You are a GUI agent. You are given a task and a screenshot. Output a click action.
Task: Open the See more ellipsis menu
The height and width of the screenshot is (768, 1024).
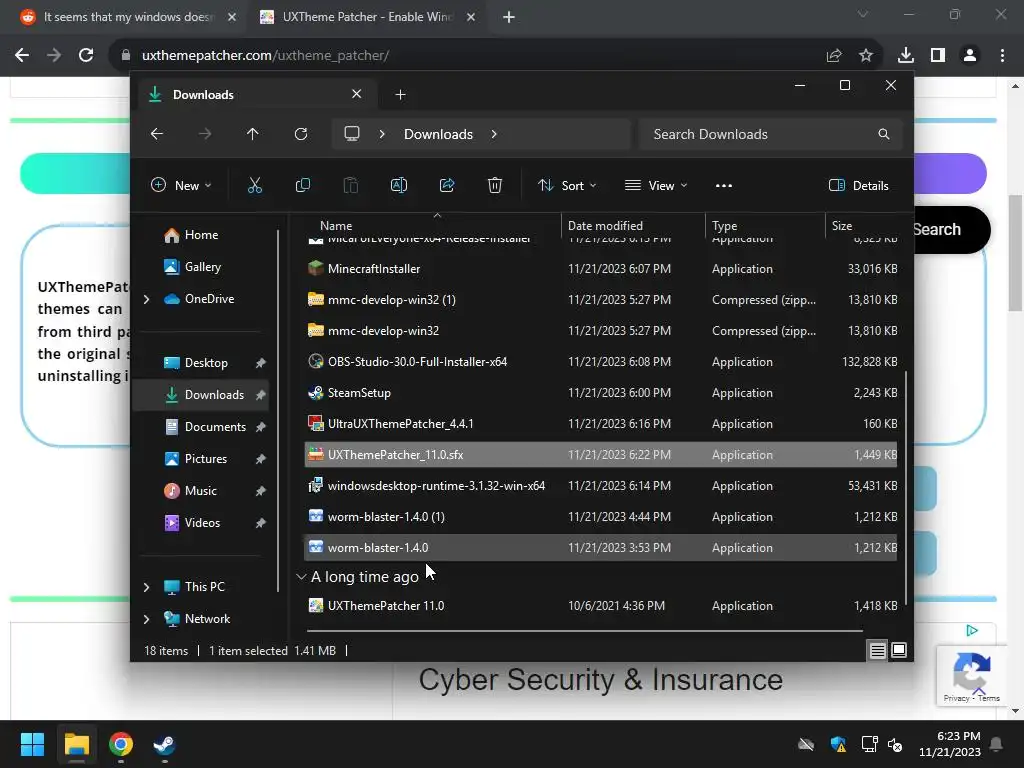click(724, 185)
